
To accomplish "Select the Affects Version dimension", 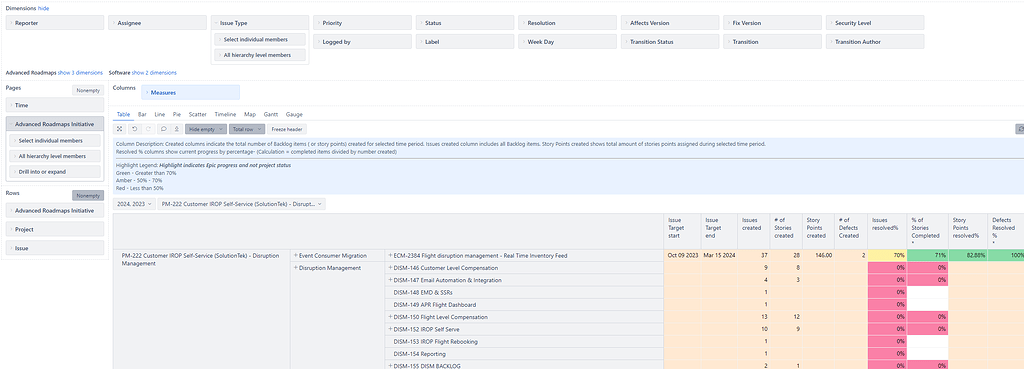I will click(670, 23).
